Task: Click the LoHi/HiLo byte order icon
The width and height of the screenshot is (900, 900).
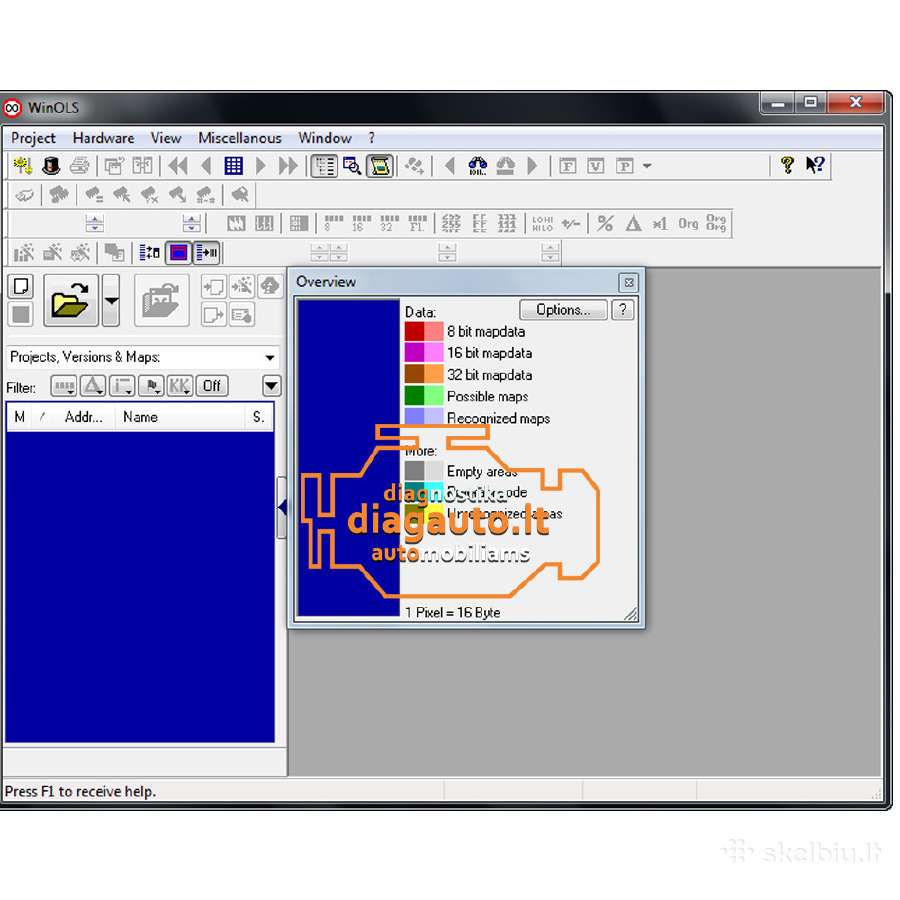Action: 542,223
